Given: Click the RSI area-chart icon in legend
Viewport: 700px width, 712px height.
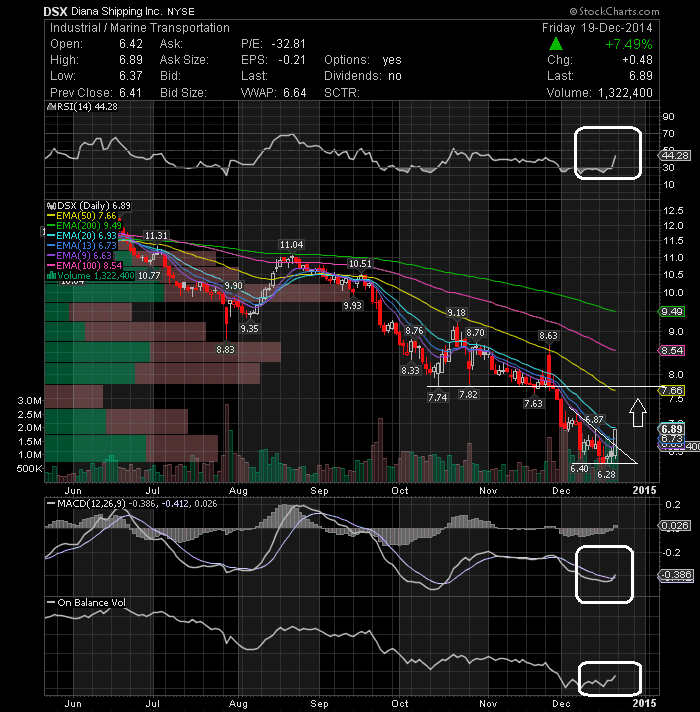Looking at the screenshot, I should point(51,107).
